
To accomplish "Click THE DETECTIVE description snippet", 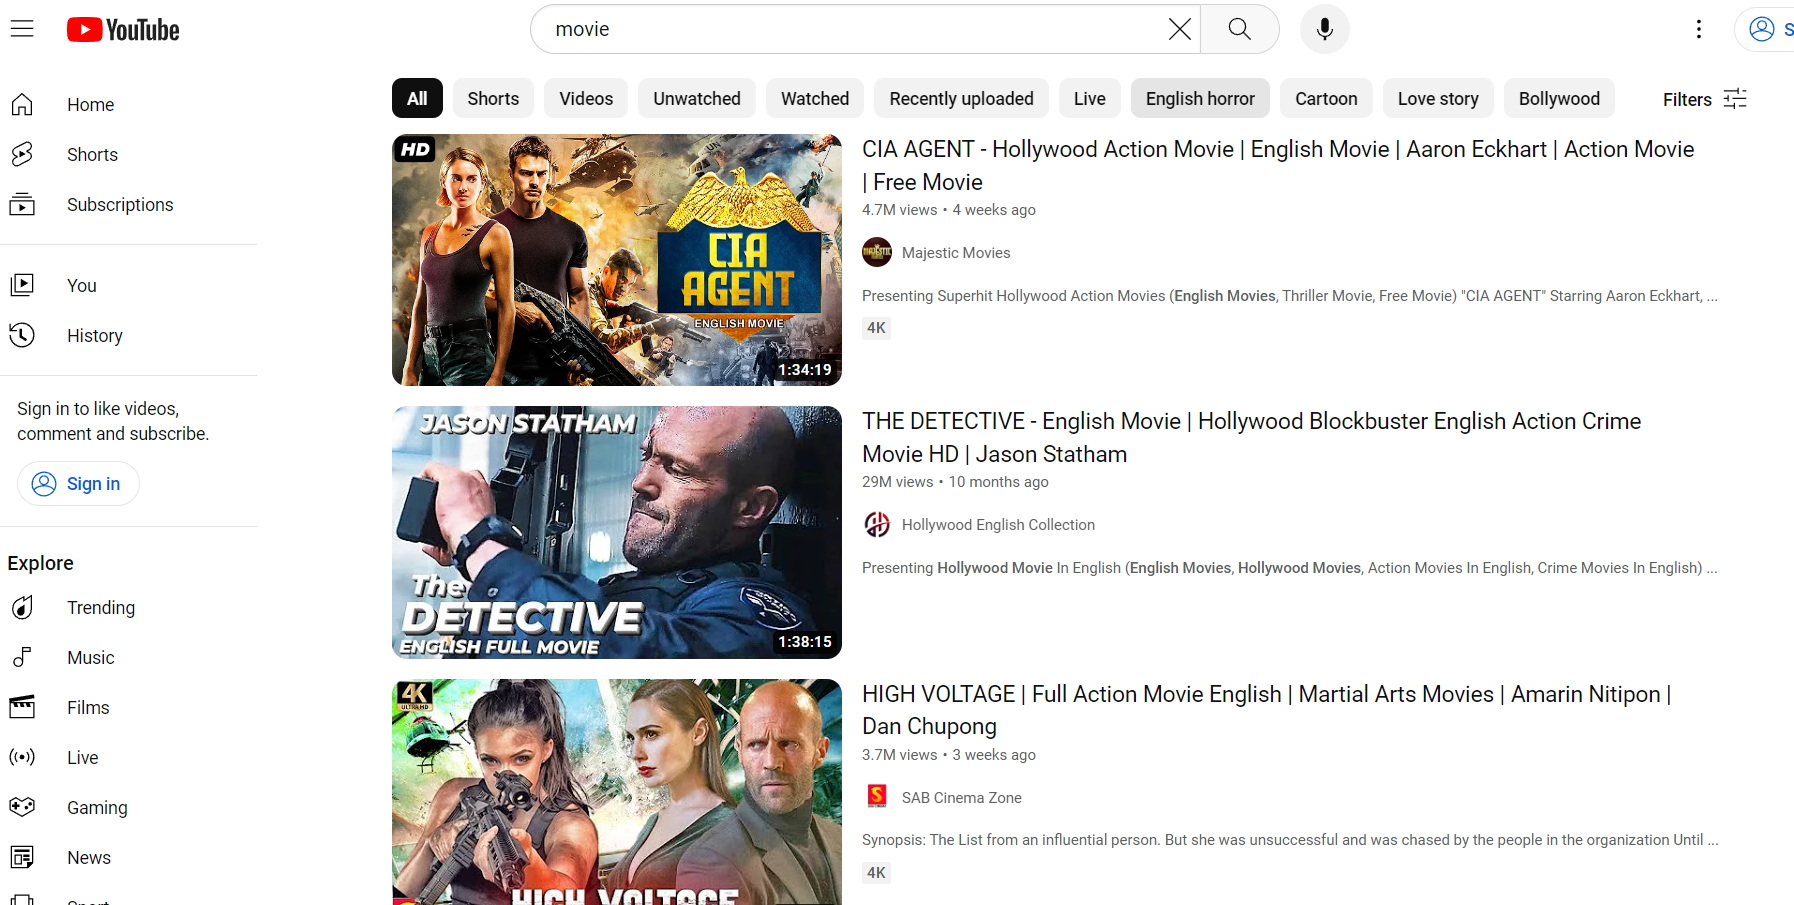I will [1290, 568].
